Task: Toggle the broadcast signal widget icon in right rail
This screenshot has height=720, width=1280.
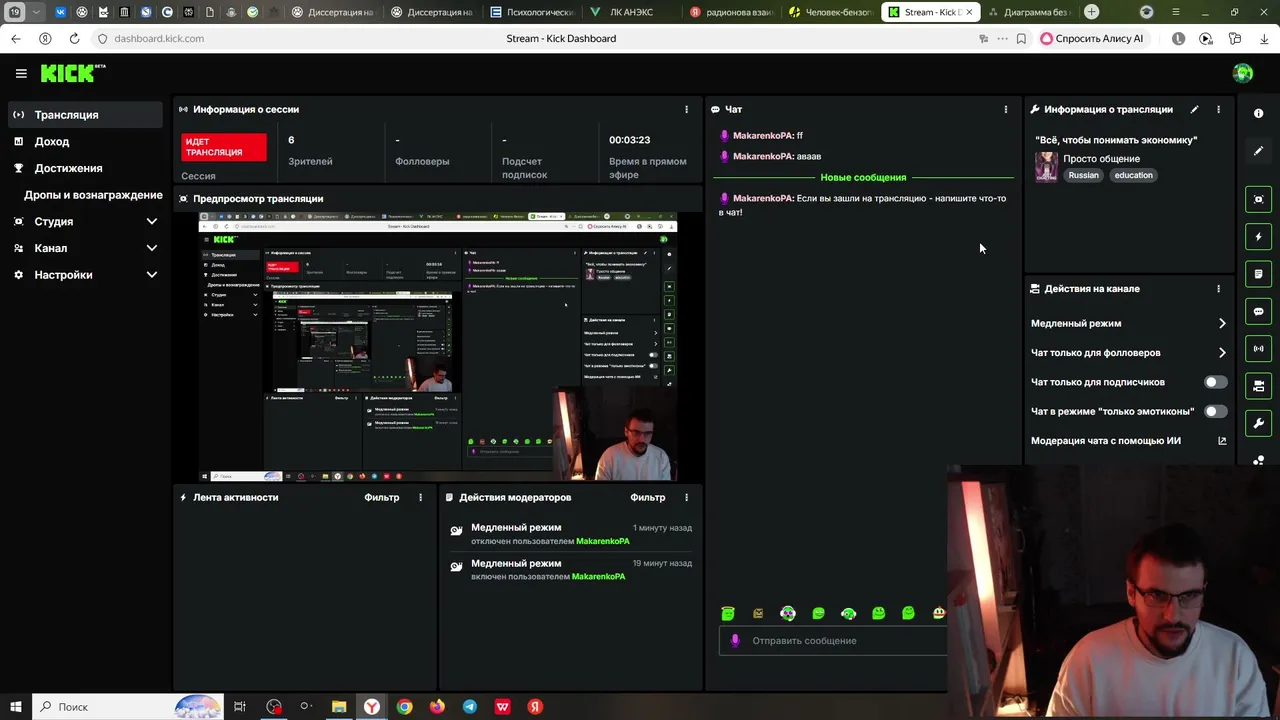Action: pyautogui.click(x=1259, y=348)
